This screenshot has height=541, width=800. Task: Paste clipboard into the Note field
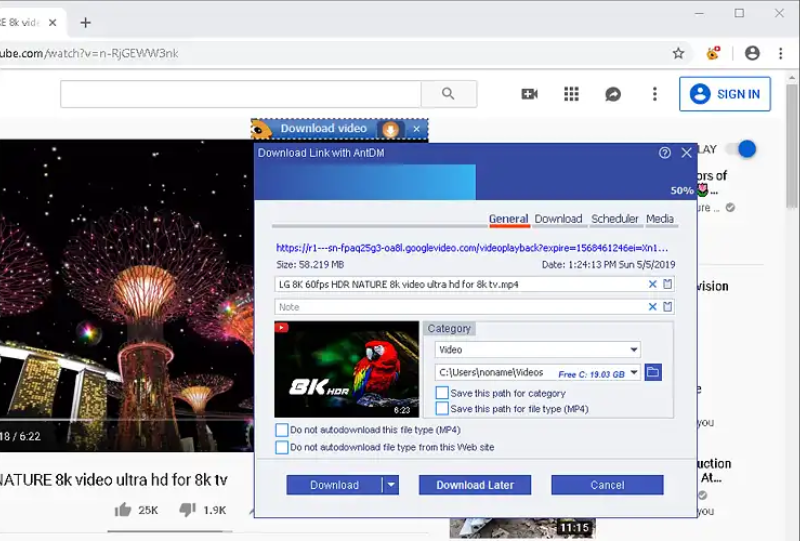tap(667, 307)
